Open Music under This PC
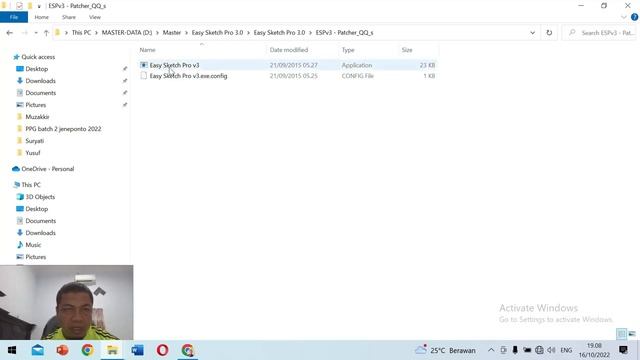 [33, 245]
